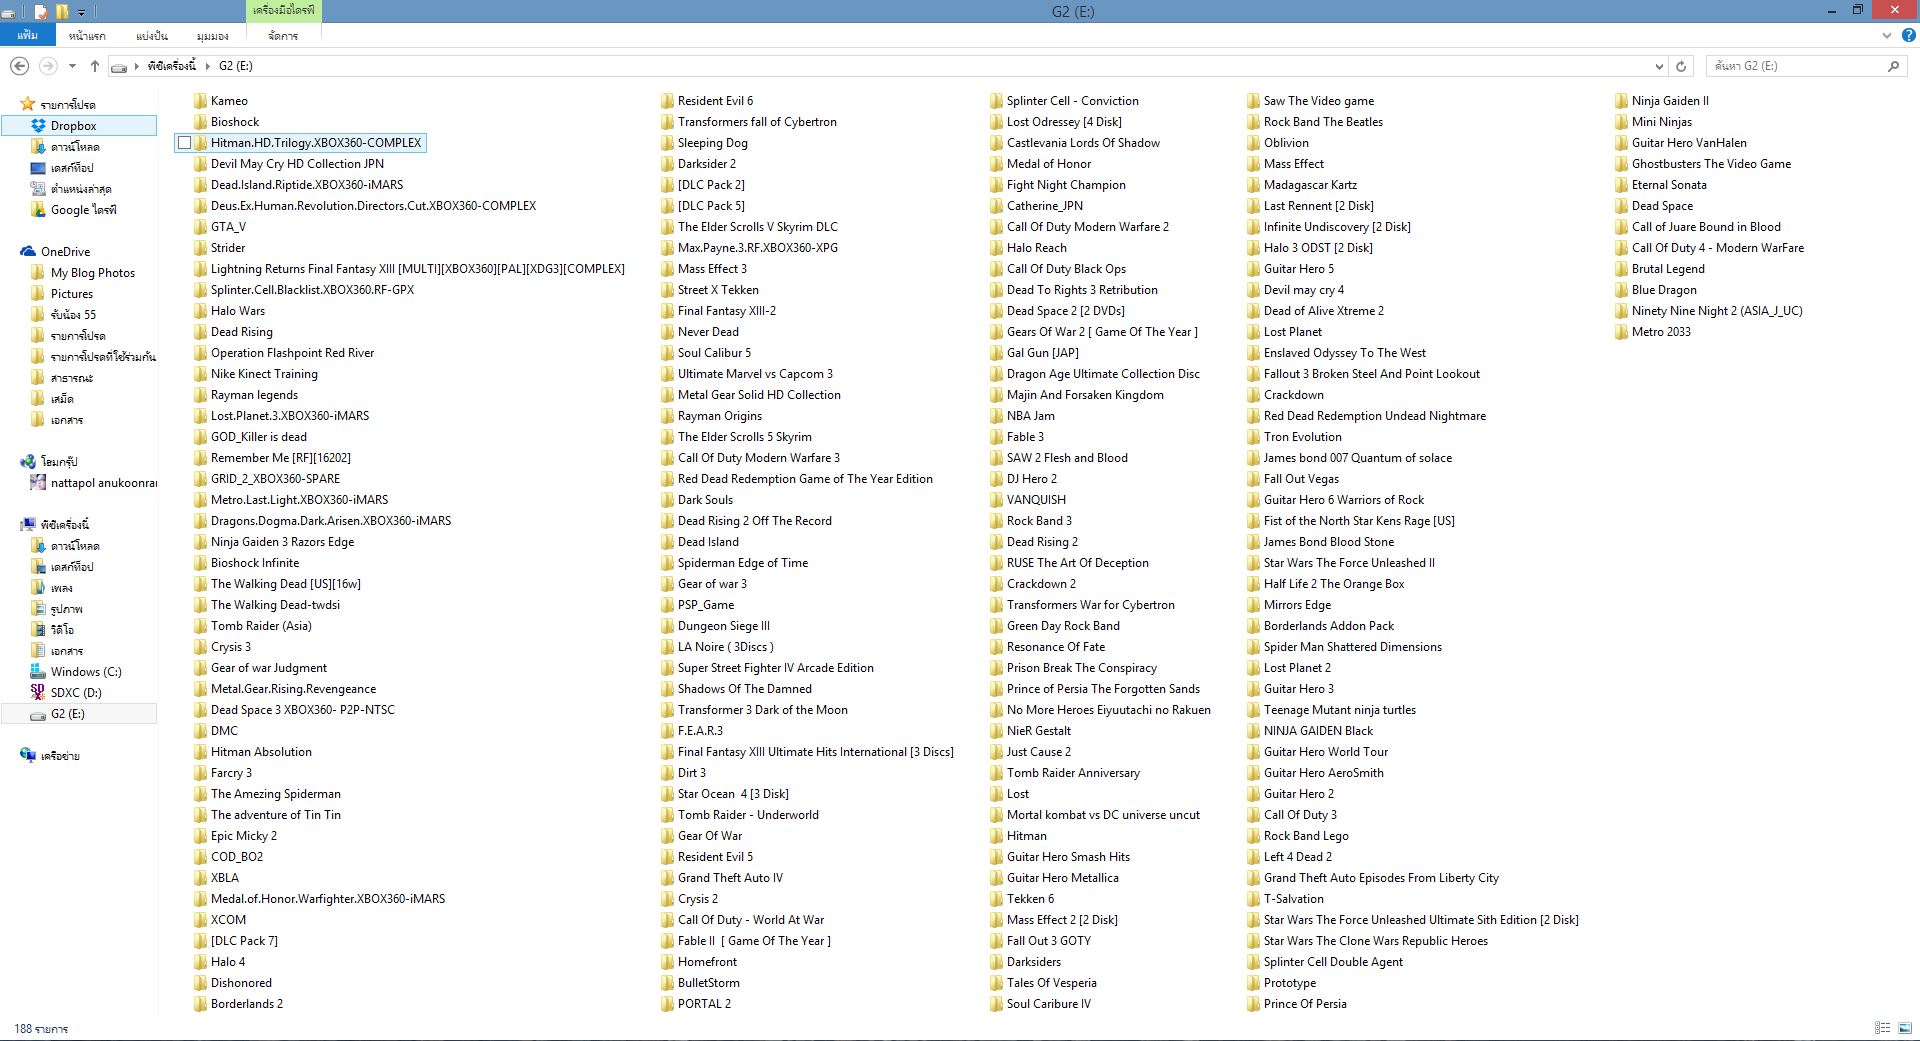Select the Dishonored folder
Image resolution: width=1920 pixels, height=1041 pixels.
(241, 983)
